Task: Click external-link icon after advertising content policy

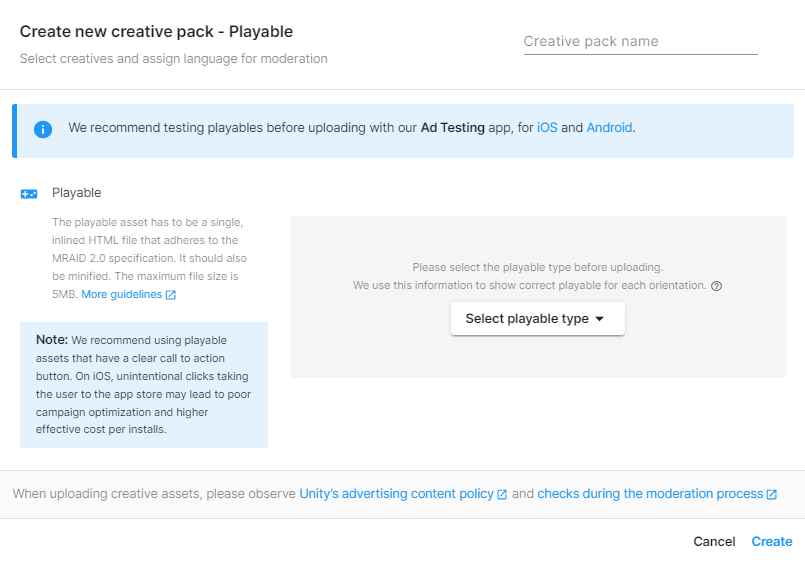Action: [502, 495]
